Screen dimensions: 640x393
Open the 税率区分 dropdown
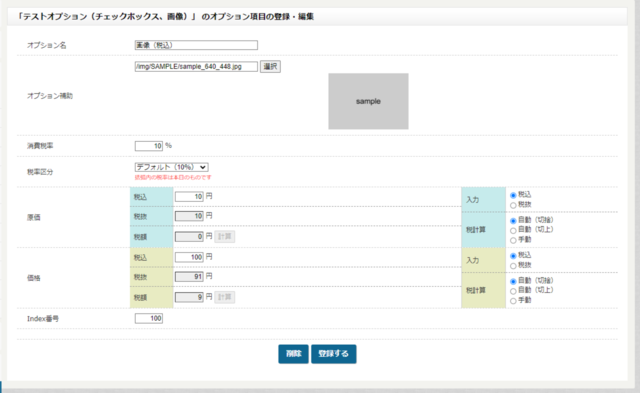(171, 167)
